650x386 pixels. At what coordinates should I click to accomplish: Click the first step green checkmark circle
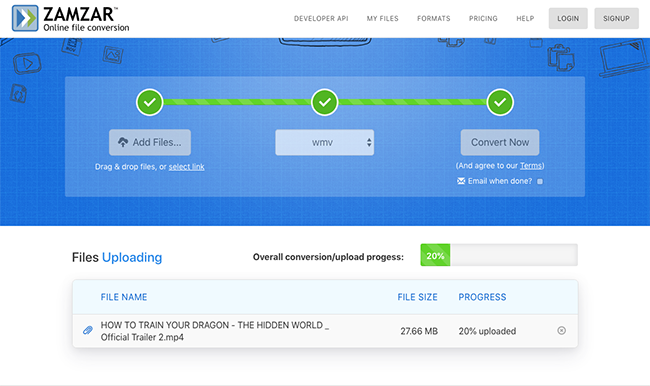tap(150, 102)
